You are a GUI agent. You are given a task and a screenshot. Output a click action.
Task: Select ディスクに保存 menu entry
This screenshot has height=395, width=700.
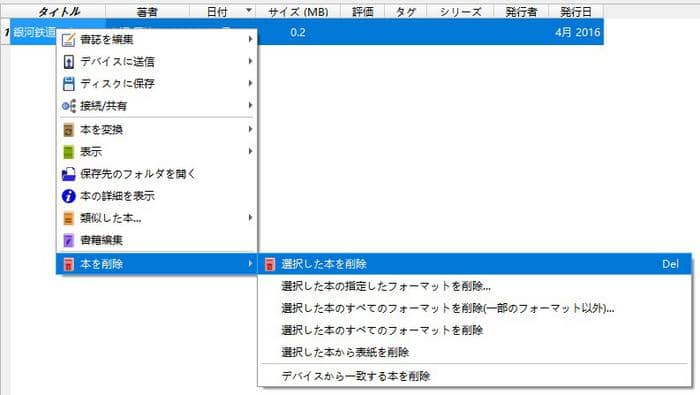pyautogui.click(x=157, y=83)
